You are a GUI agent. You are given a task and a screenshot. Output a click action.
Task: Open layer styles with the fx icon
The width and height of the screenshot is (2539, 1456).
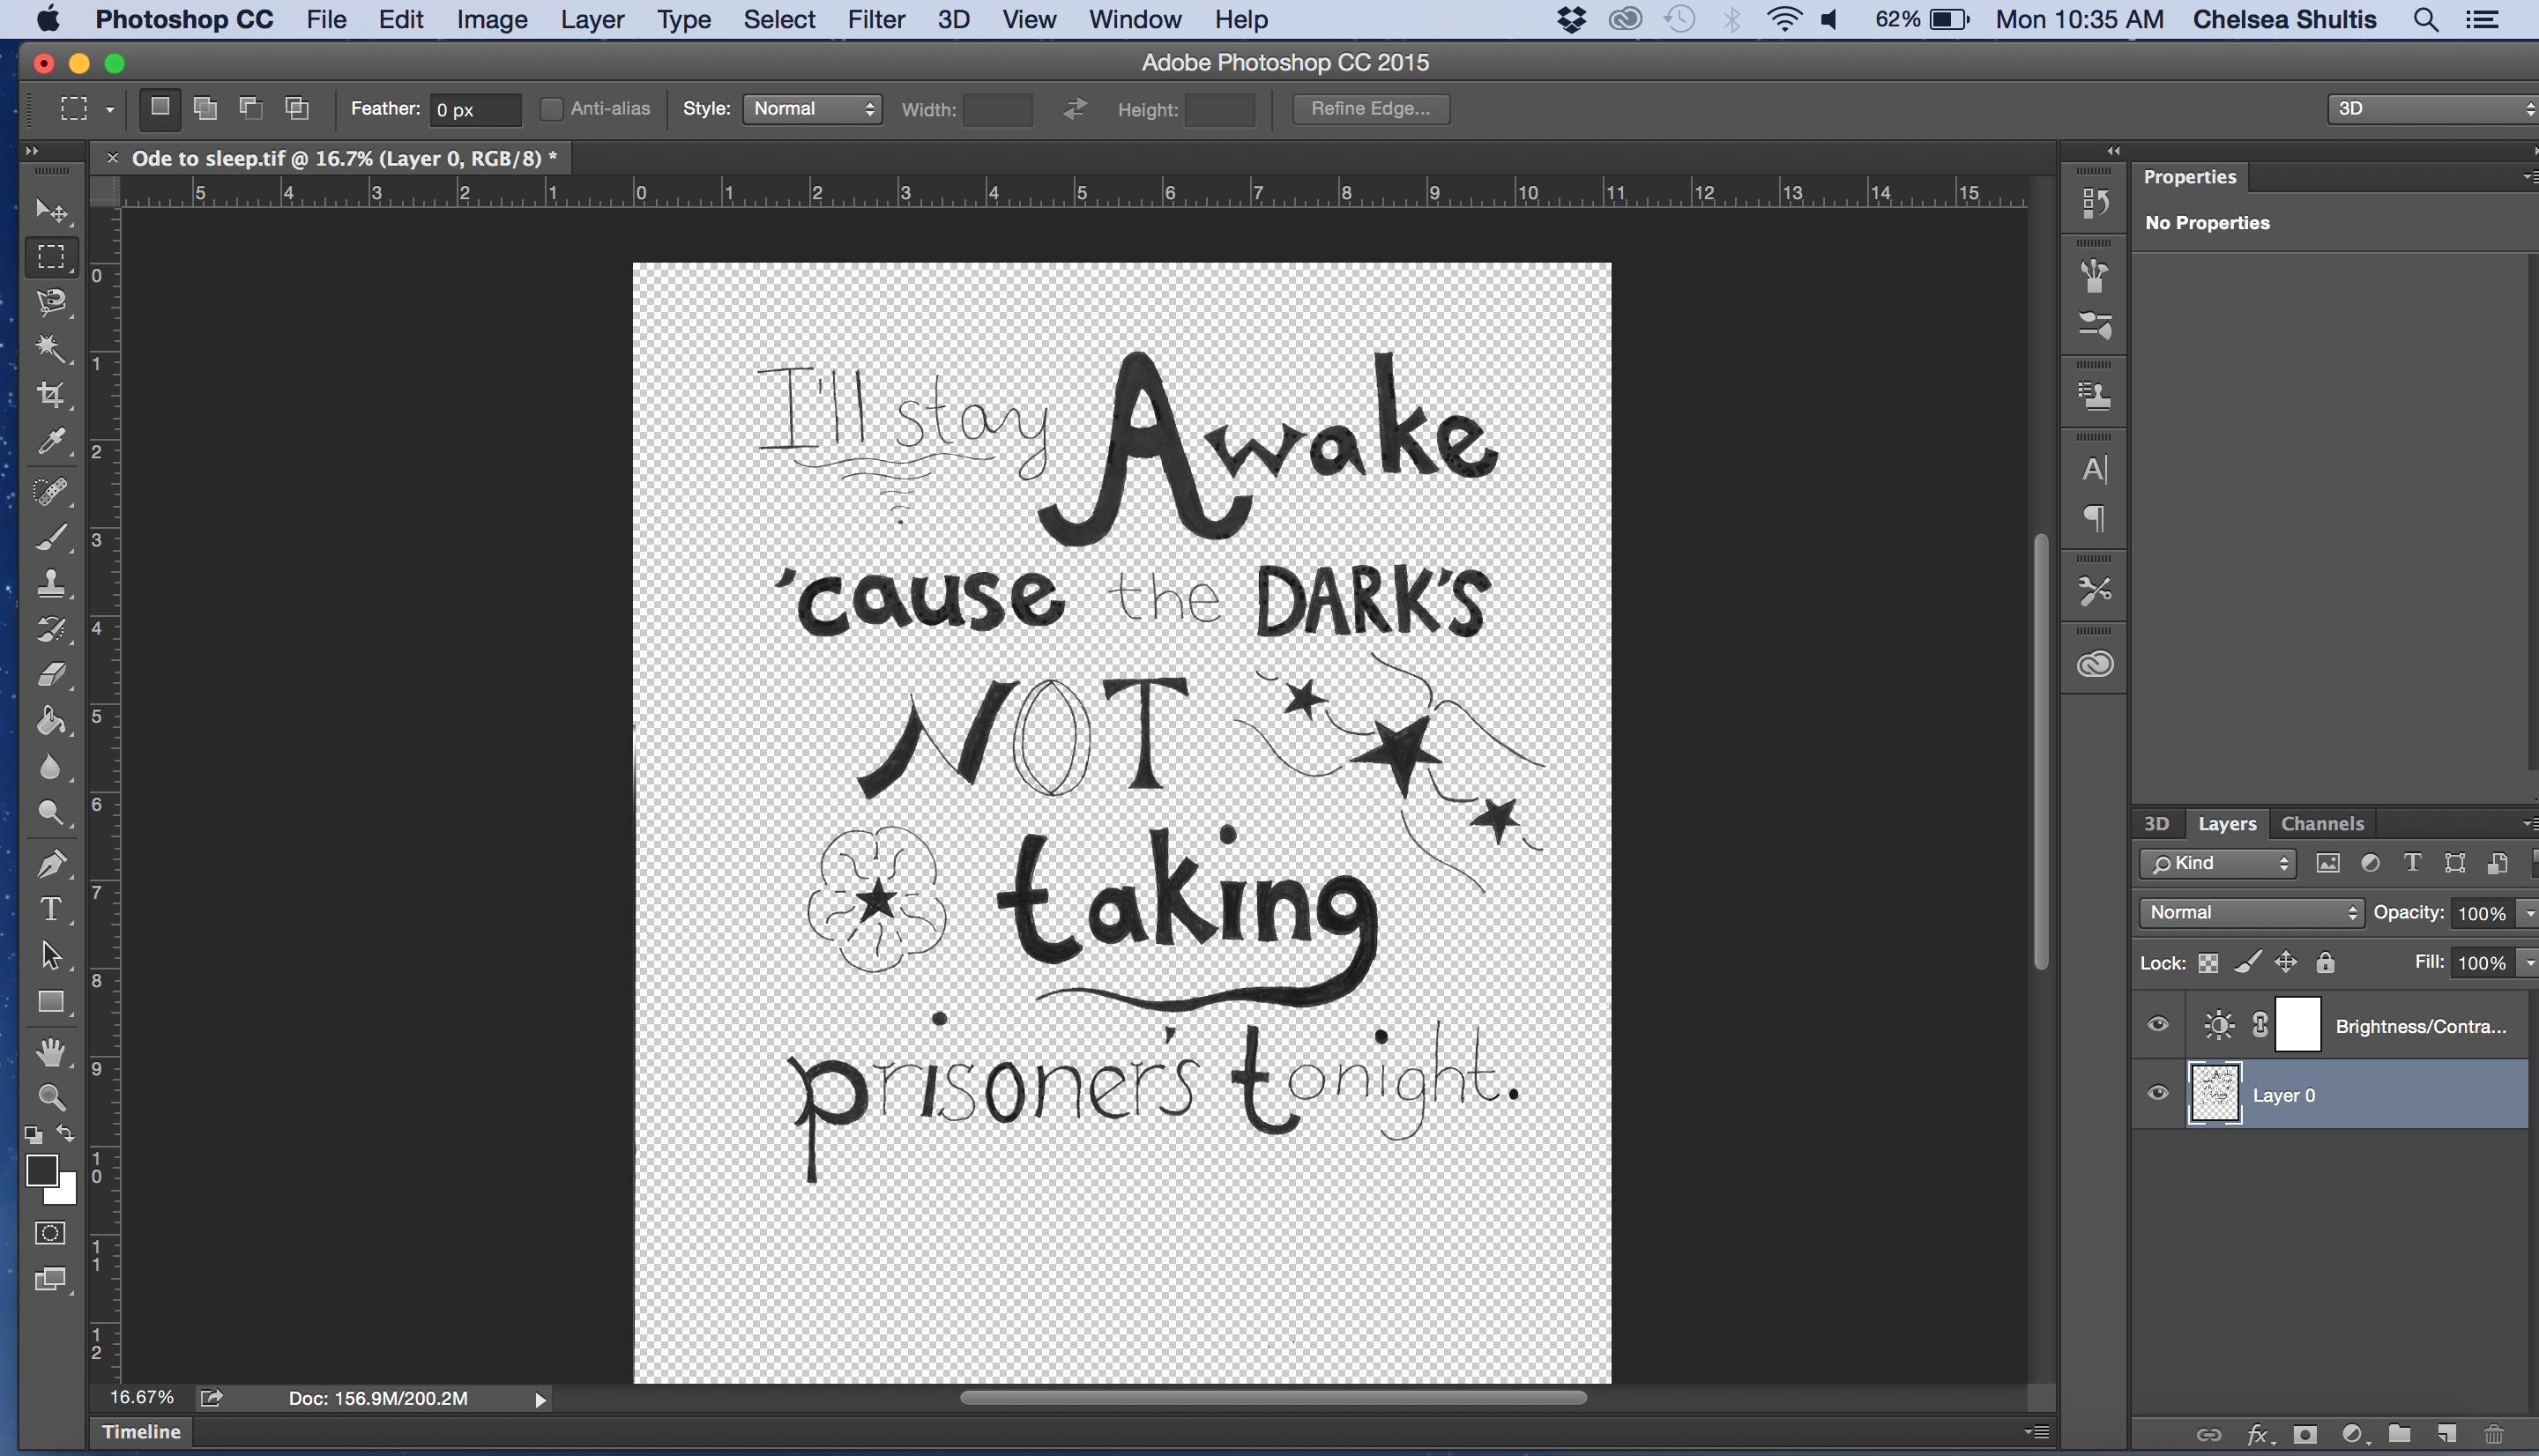pos(2257,1432)
